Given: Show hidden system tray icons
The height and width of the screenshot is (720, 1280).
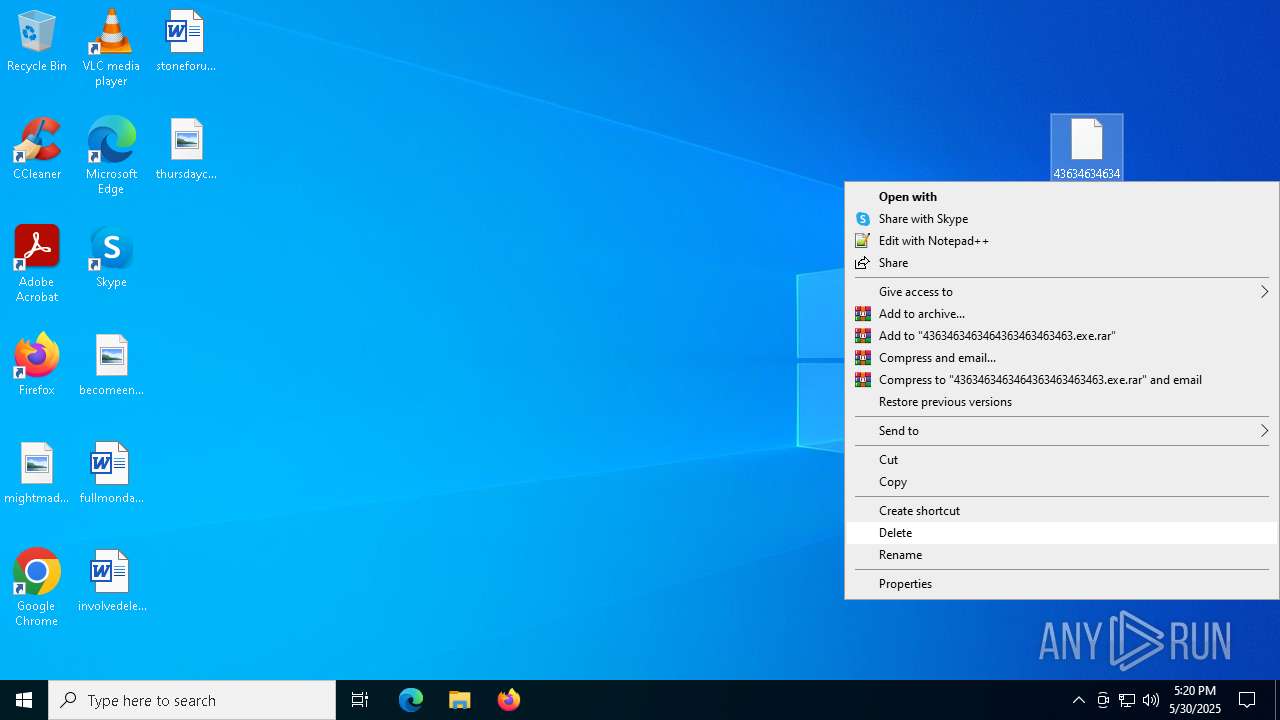Looking at the screenshot, I should point(1078,700).
